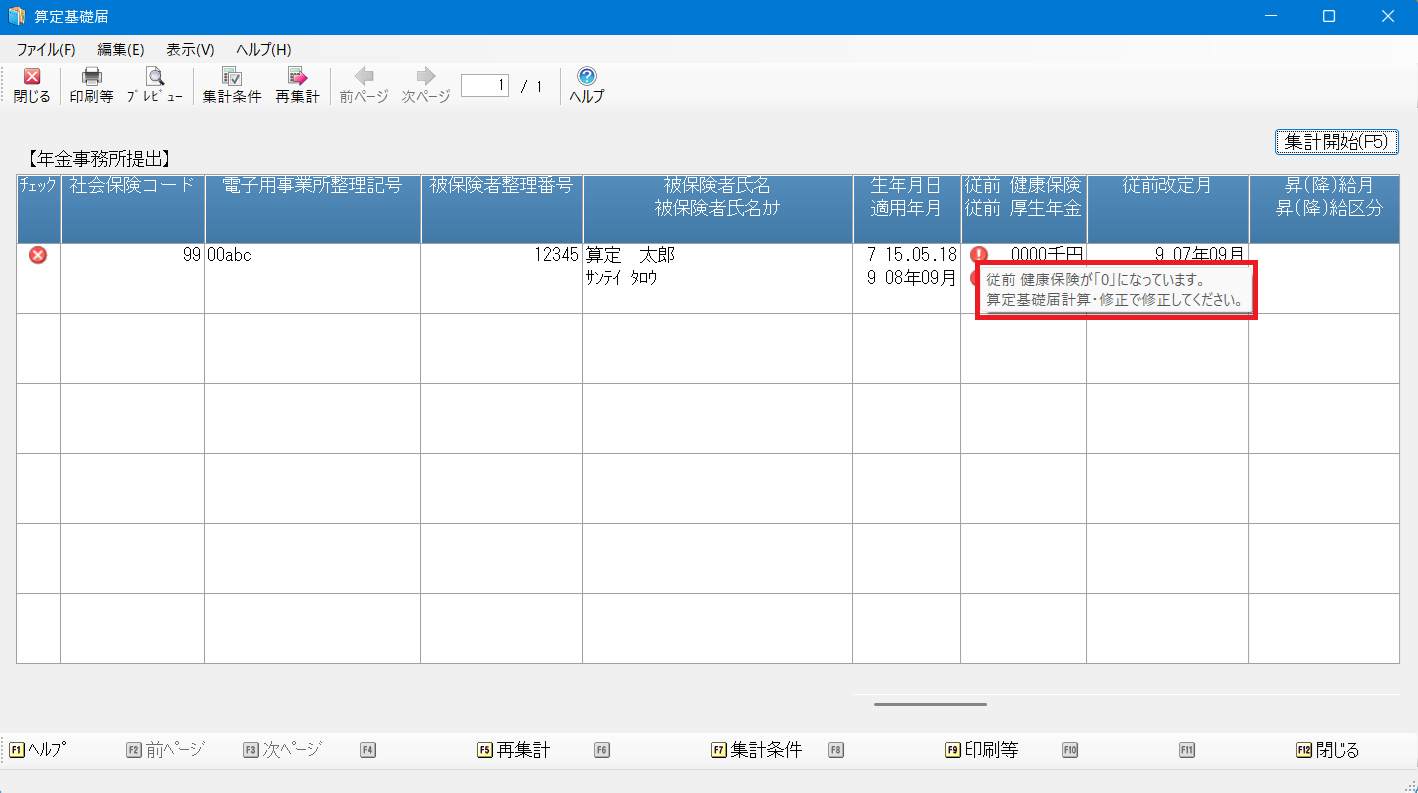
Task: Click the application icon in title bar
Action: [x=17, y=16]
